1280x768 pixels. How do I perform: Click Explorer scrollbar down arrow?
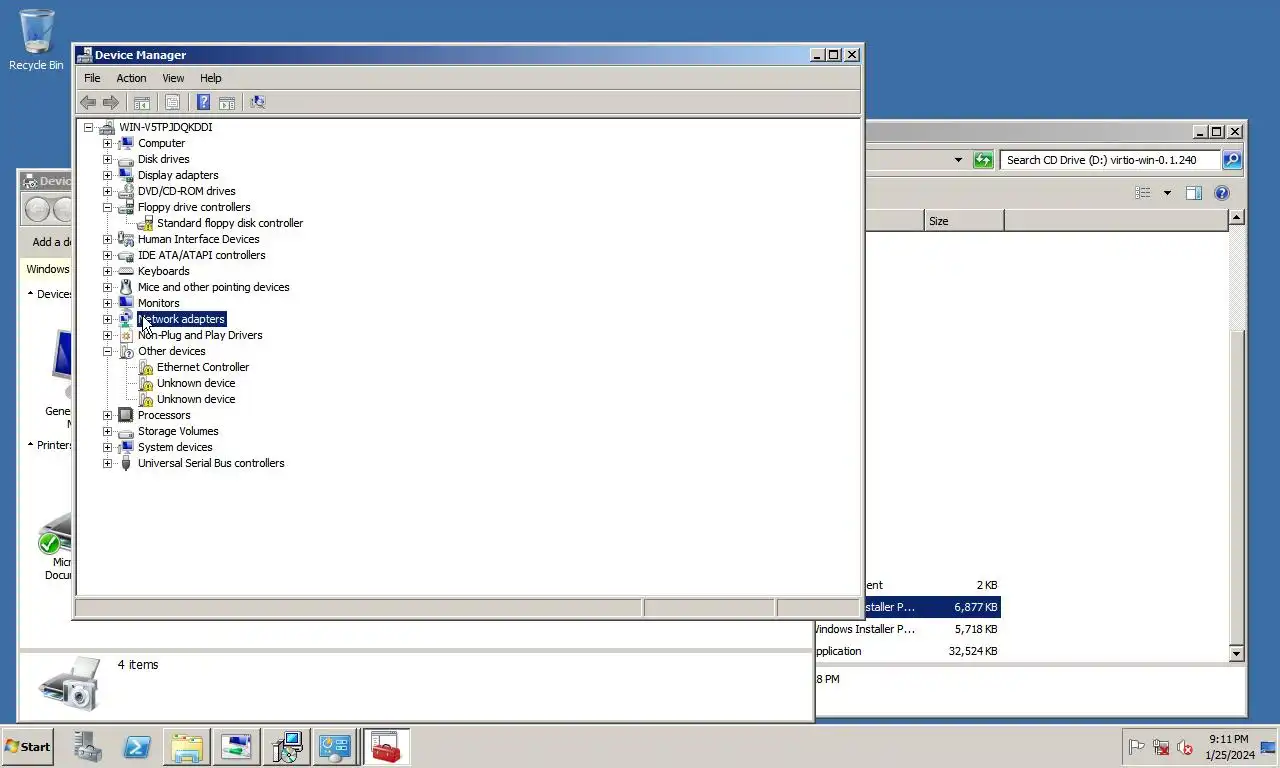coord(1236,653)
